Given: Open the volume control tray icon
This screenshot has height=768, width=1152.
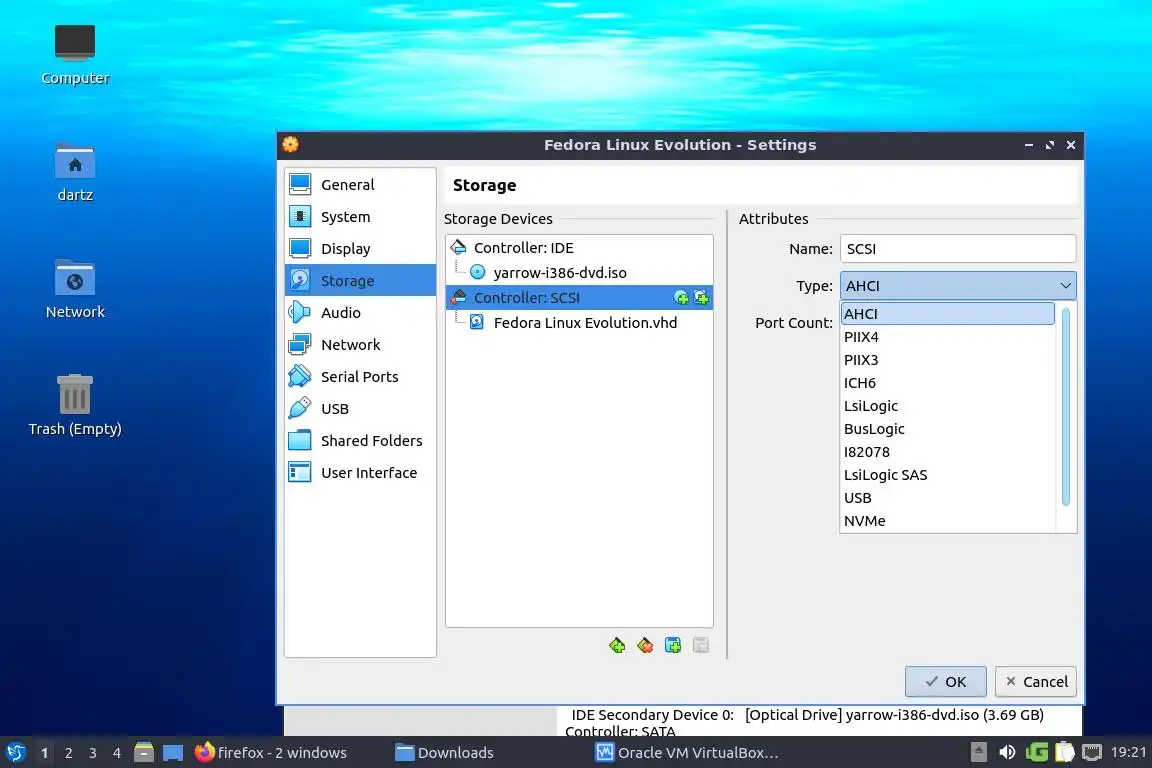Looking at the screenshot, I should coord(1007,753).
